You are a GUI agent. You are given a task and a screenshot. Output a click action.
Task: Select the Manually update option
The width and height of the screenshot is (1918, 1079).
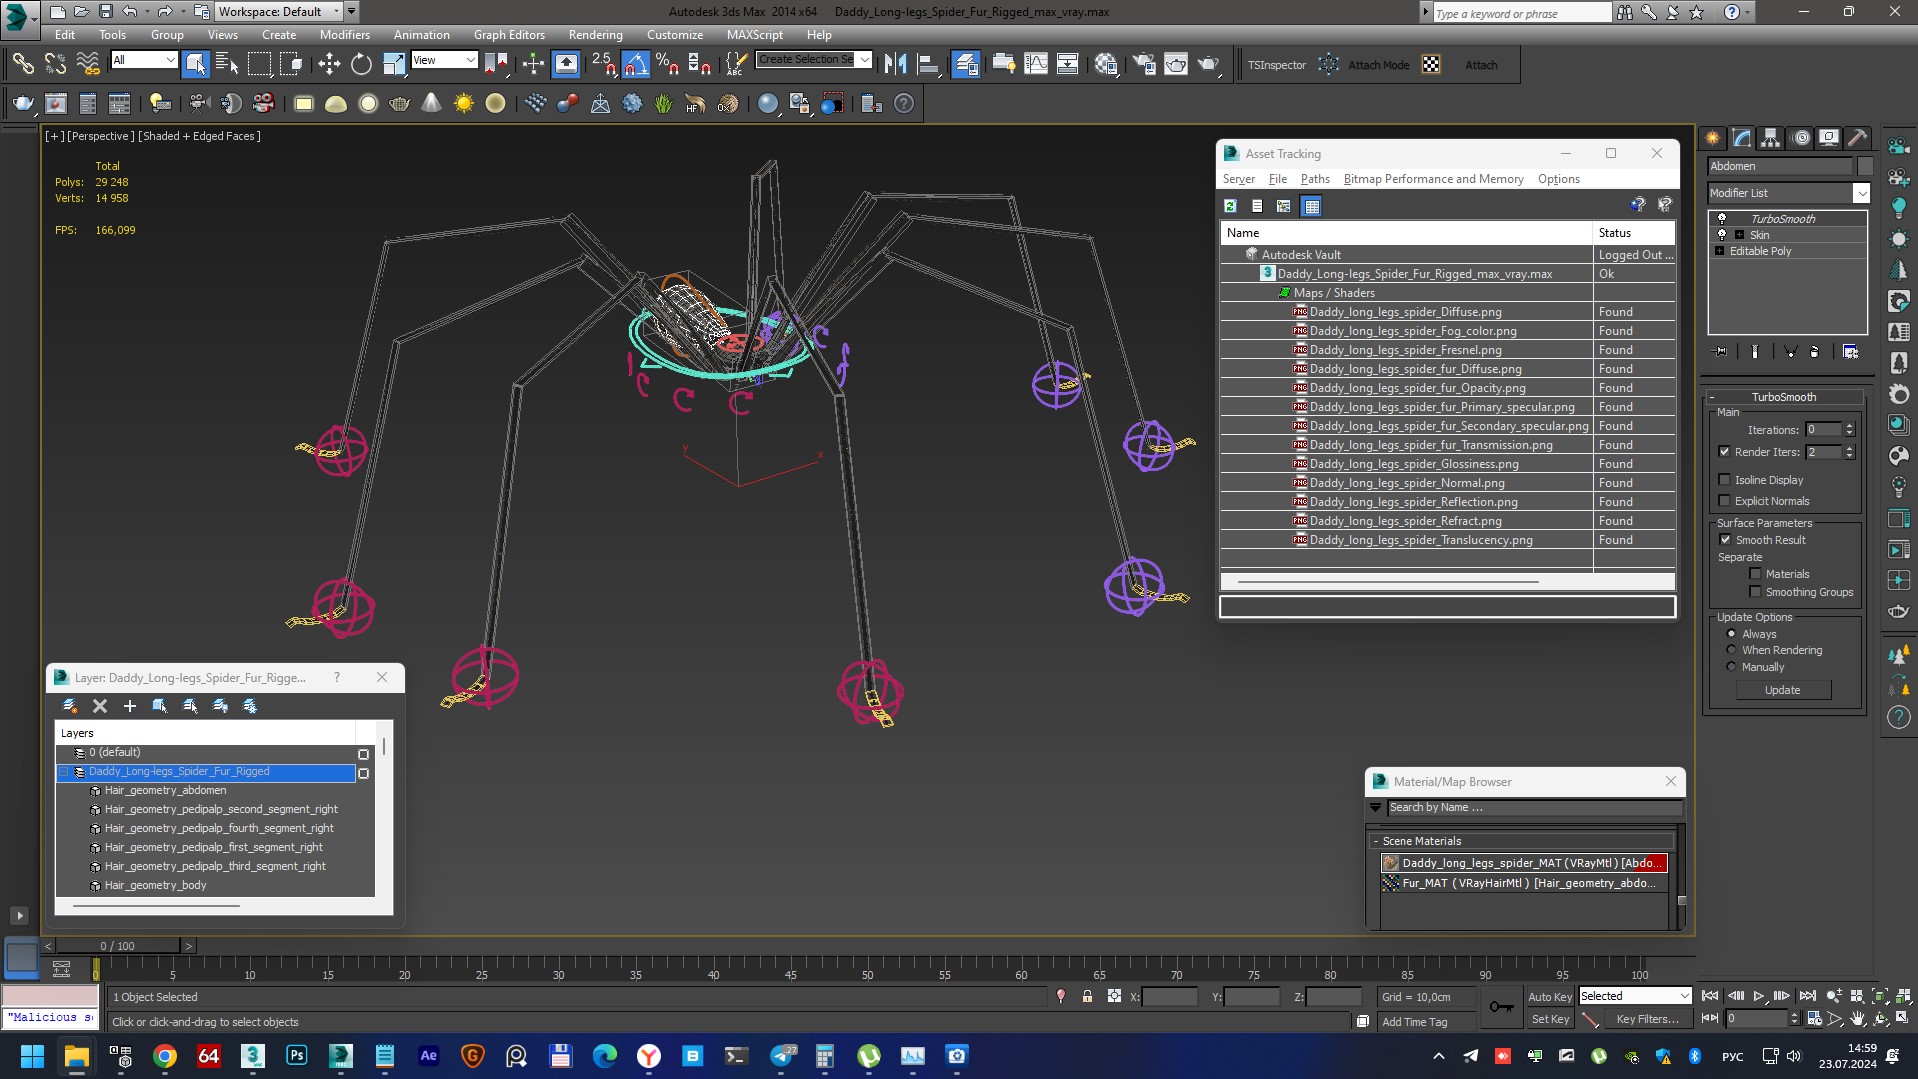[1731, 667]
